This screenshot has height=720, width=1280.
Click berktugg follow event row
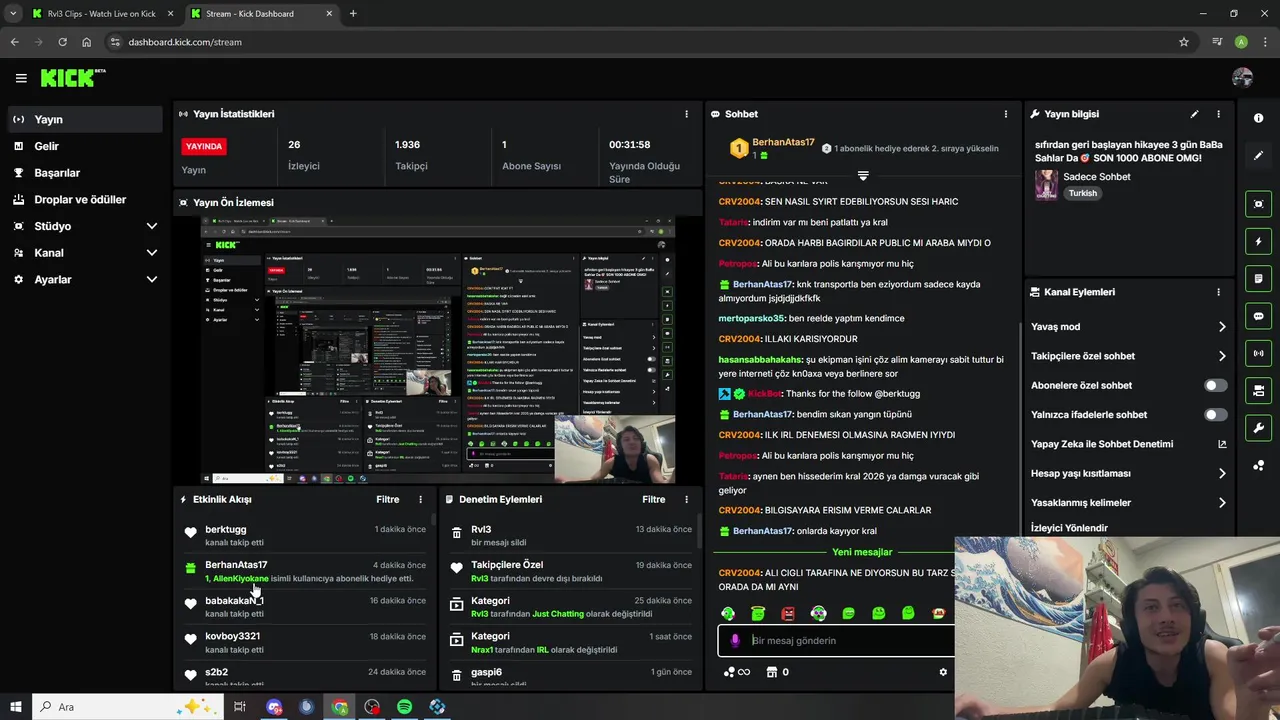tap(304, 535)
